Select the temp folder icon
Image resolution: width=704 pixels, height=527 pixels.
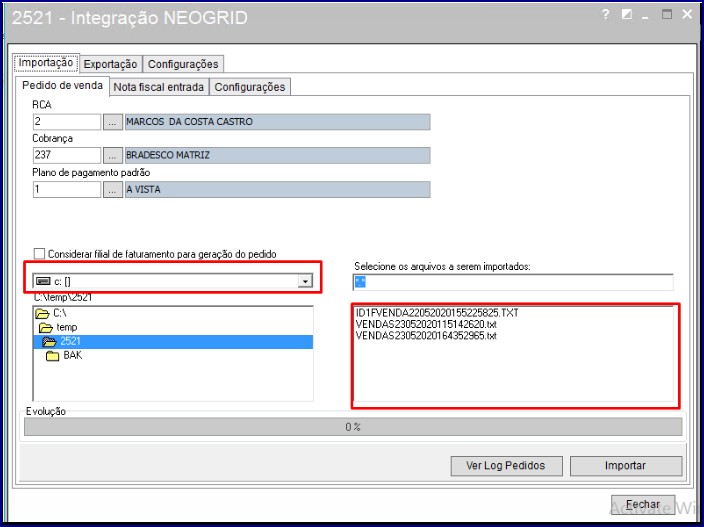pos(46,328)
